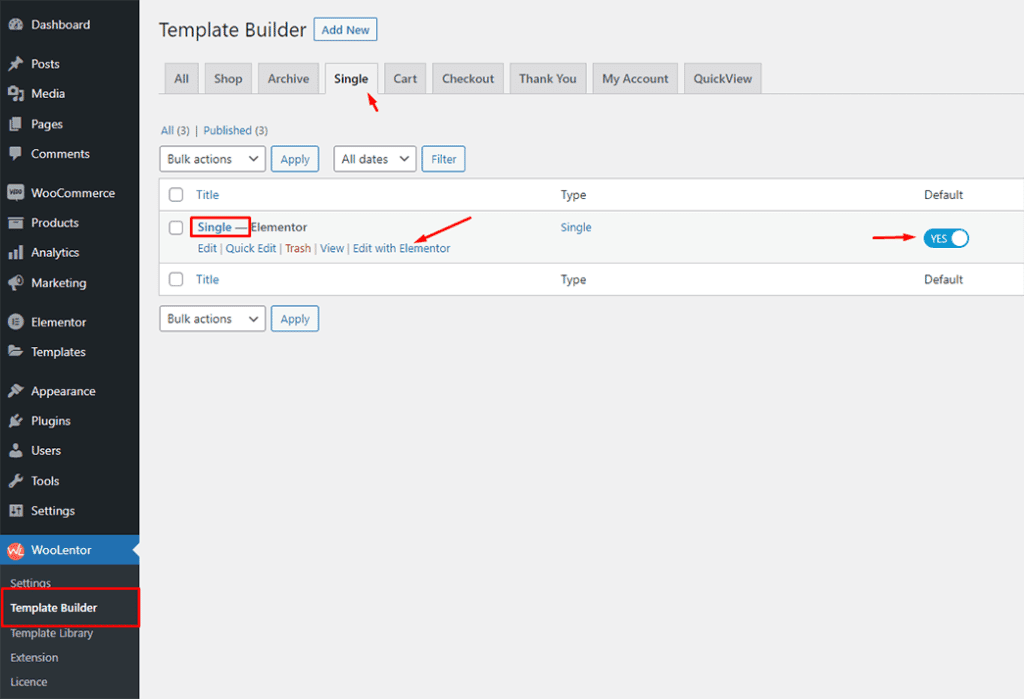This screenshot has height=699, width=1024.
Task: Click the Posts pushpin icon
Action: point(16,64)
